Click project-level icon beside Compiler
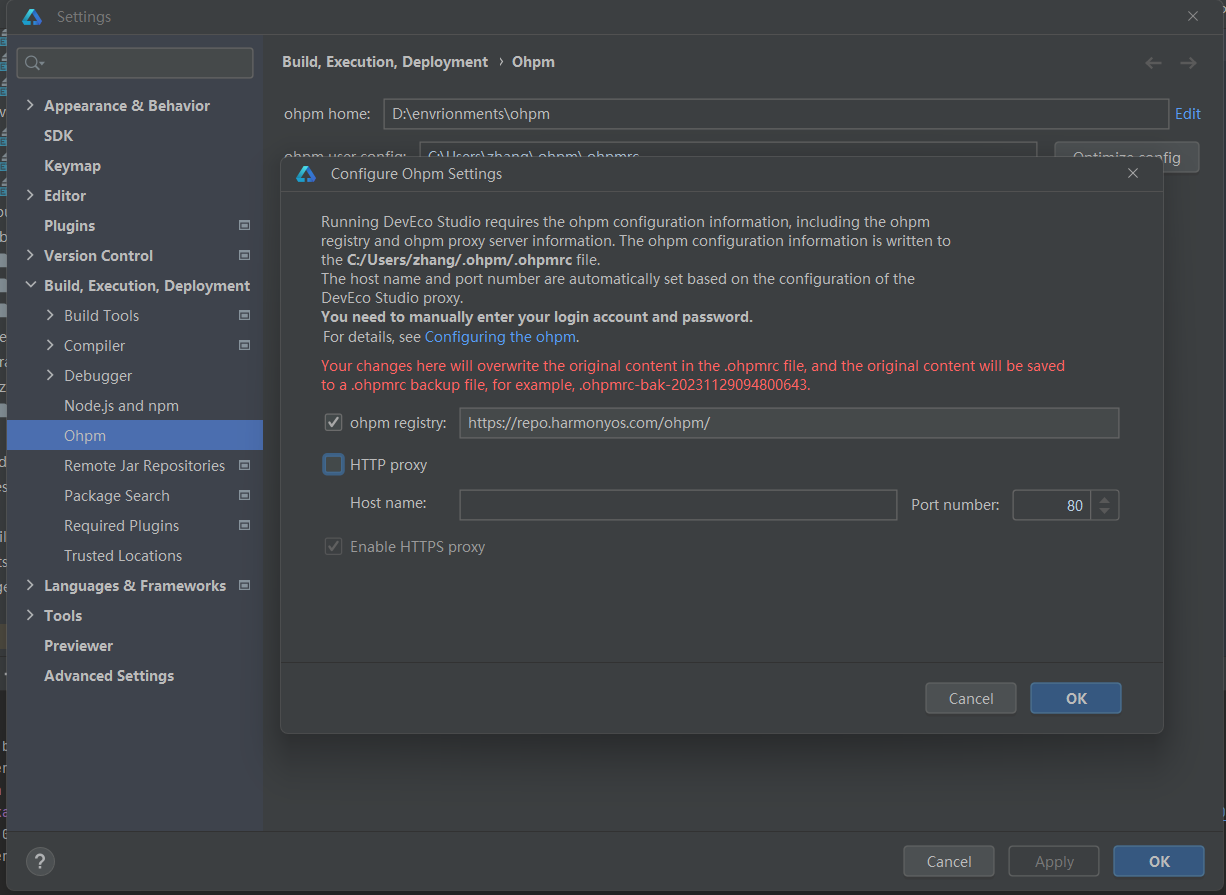 click(x=245, y=345)
